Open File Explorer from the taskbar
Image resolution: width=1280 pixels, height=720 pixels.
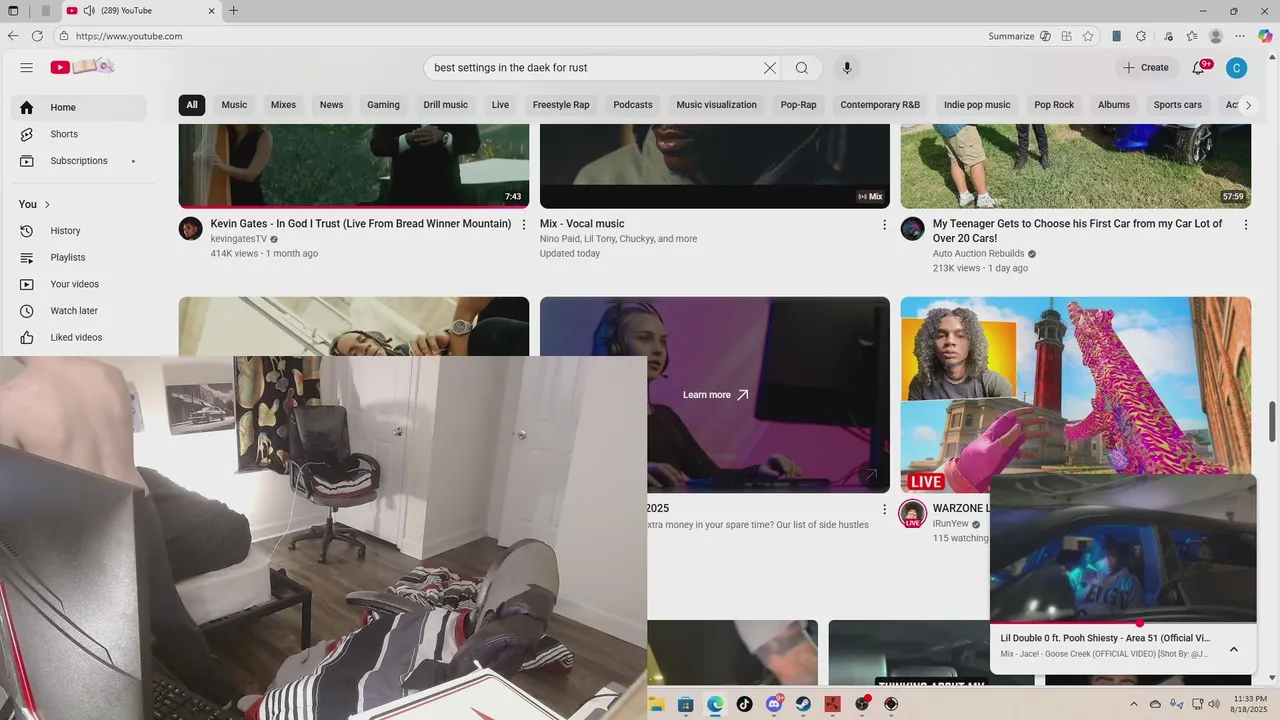click(656, 704)
